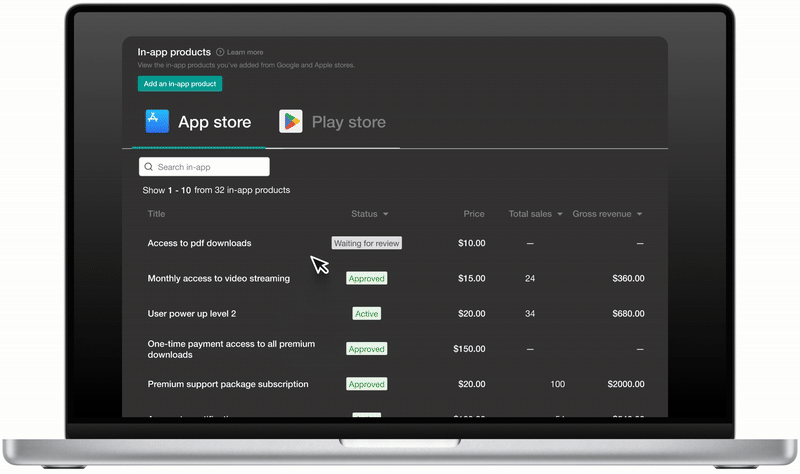Select Premium support package subscription row
The width and height of the screenshot is (800, 474).
coord(227,384)
